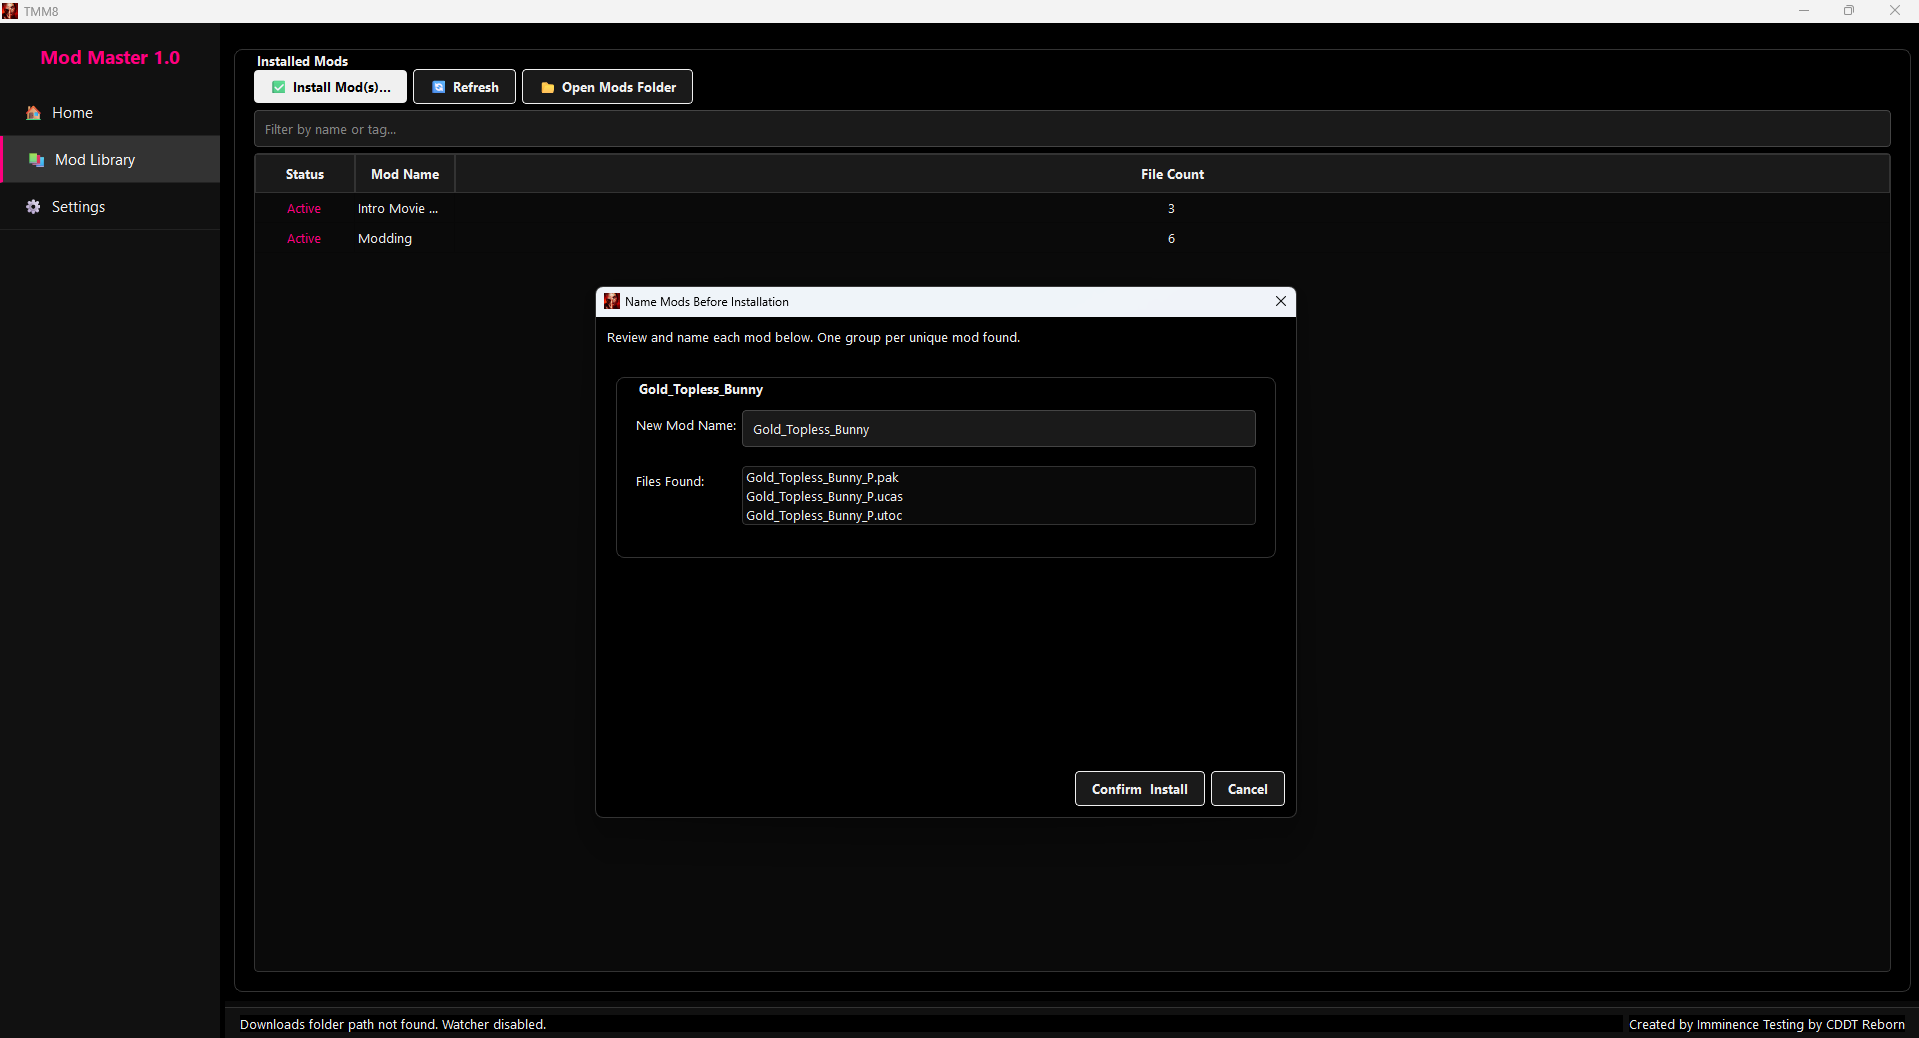The width and height of the screenshot is (1919, 1038).
Task: Click the TMM8 app icon in the title bar
Action: (x=10, y=10)
